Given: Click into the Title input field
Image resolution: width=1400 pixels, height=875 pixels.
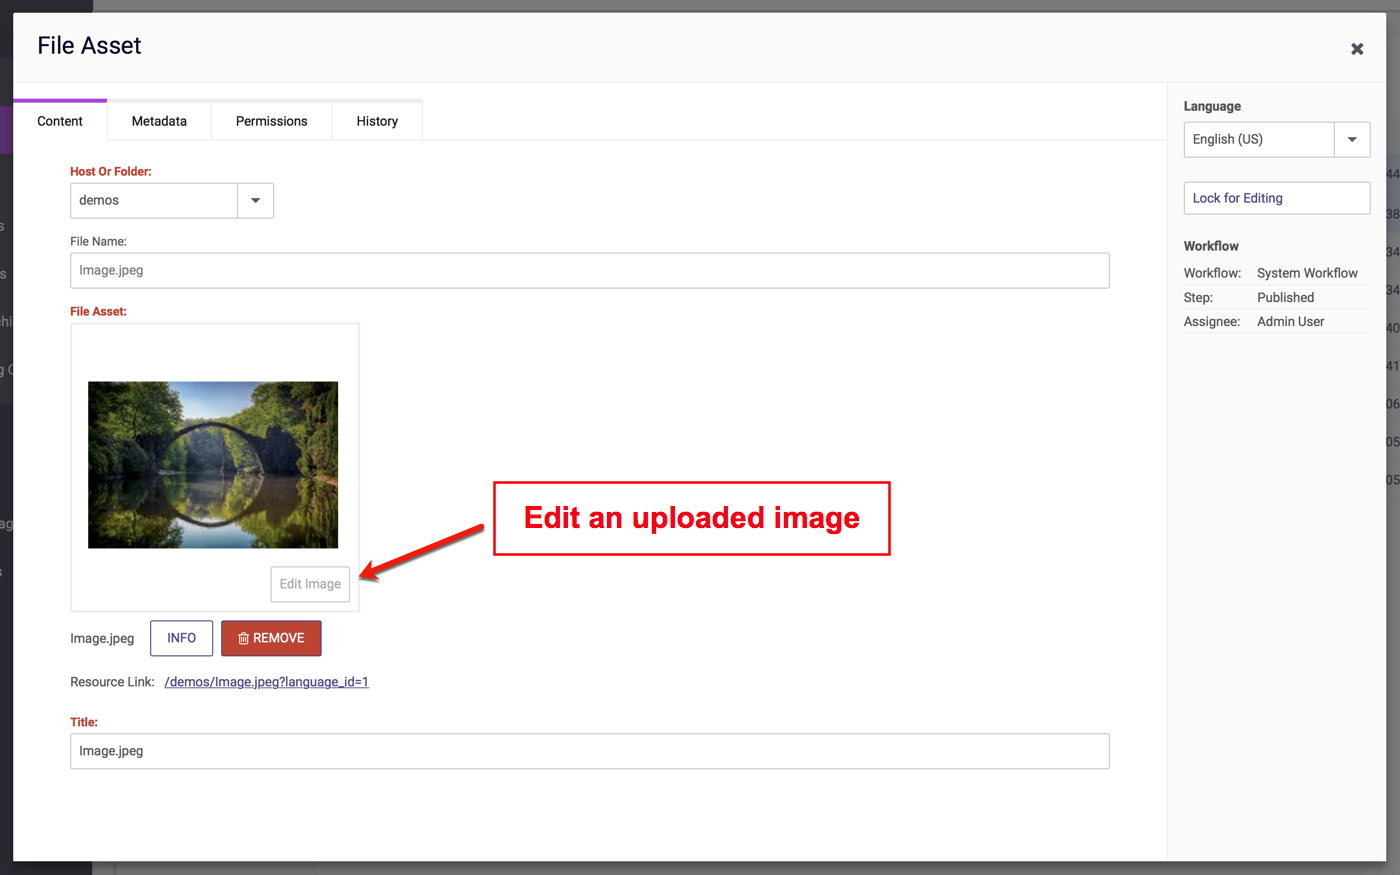Looking at the screenshot, I should pos(589,751).
